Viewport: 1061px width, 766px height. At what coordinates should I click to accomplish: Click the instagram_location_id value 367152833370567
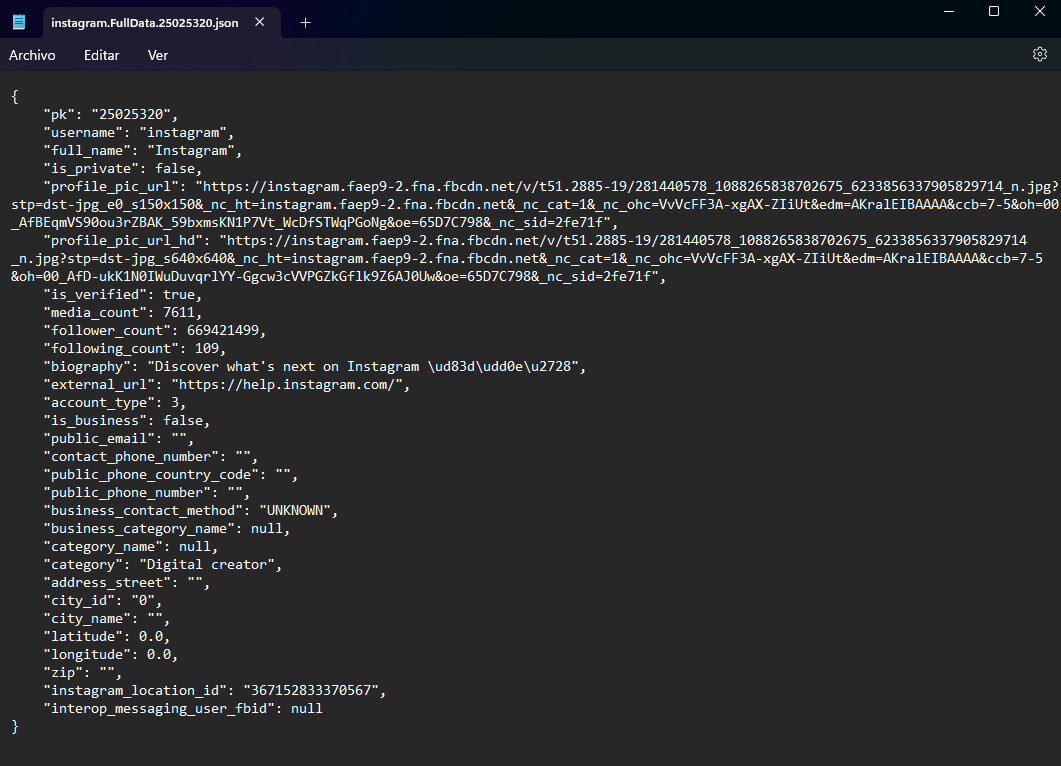[311, 690]
